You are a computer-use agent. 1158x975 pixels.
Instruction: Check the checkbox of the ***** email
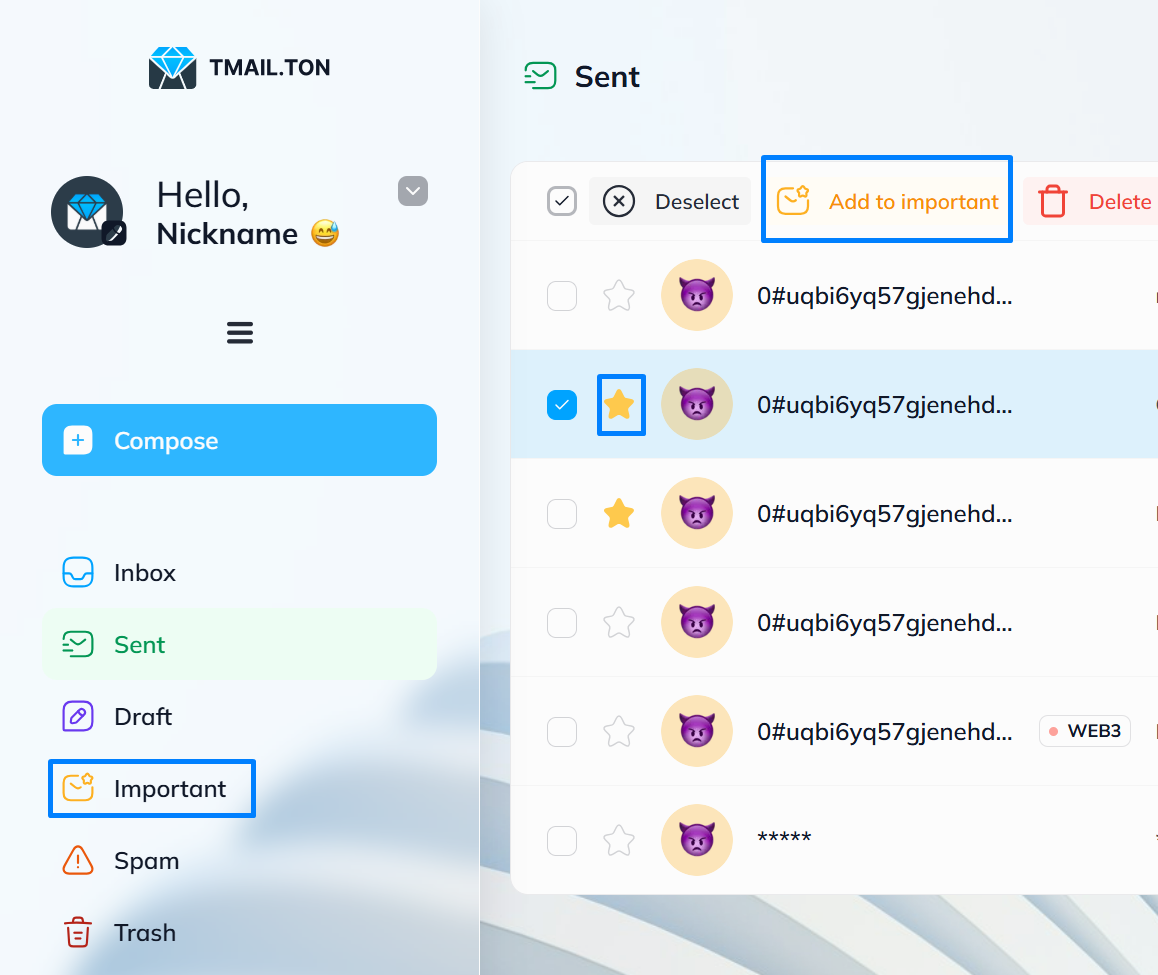tap(562, 841)
